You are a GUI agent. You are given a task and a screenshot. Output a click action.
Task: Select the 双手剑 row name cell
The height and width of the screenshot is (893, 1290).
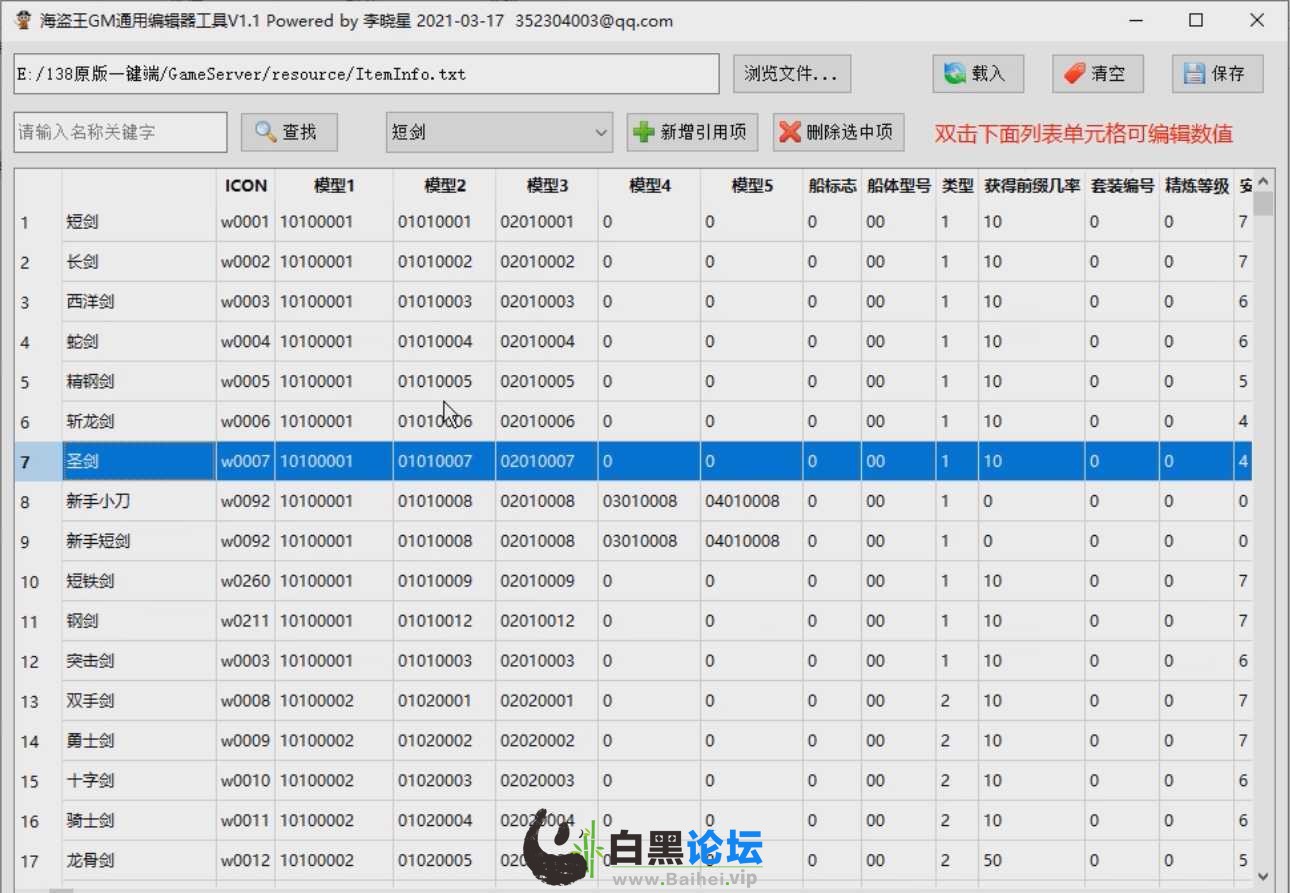139,701
